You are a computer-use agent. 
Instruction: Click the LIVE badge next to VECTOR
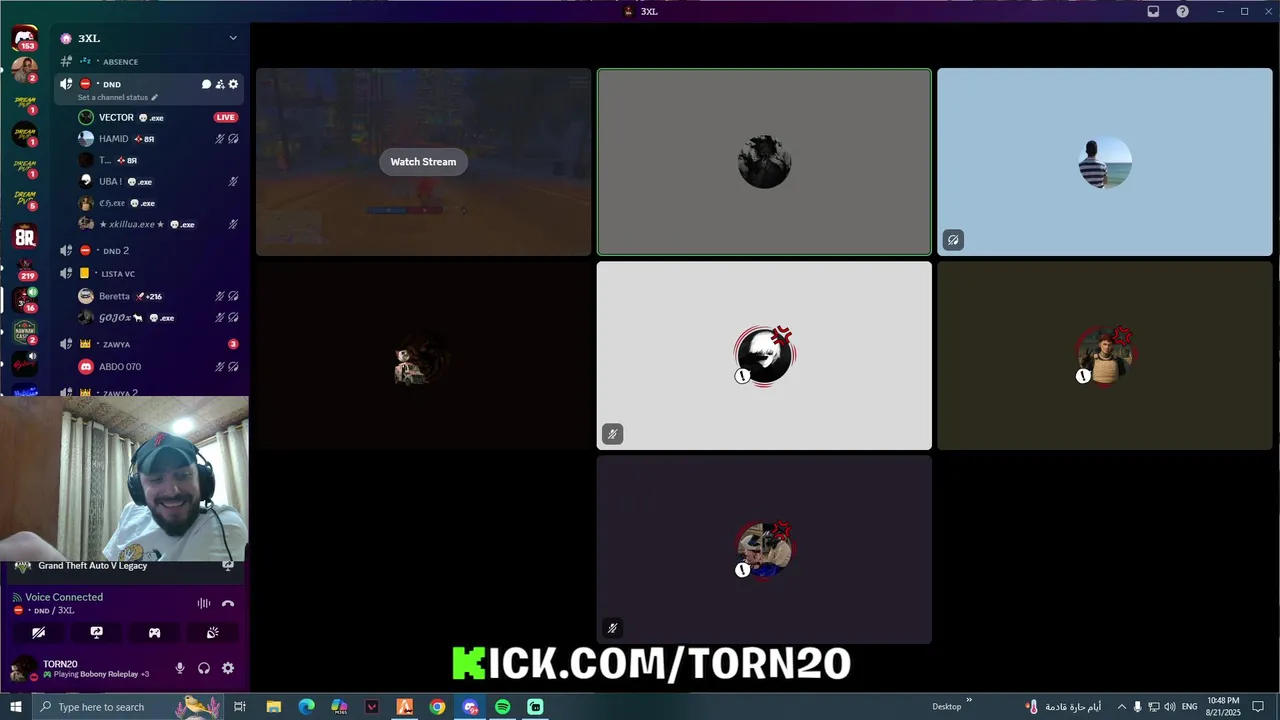point(226,117)
